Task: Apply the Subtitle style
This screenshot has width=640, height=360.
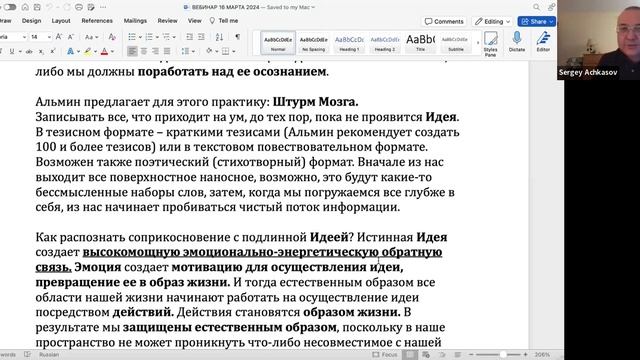Action: [455, 43]
